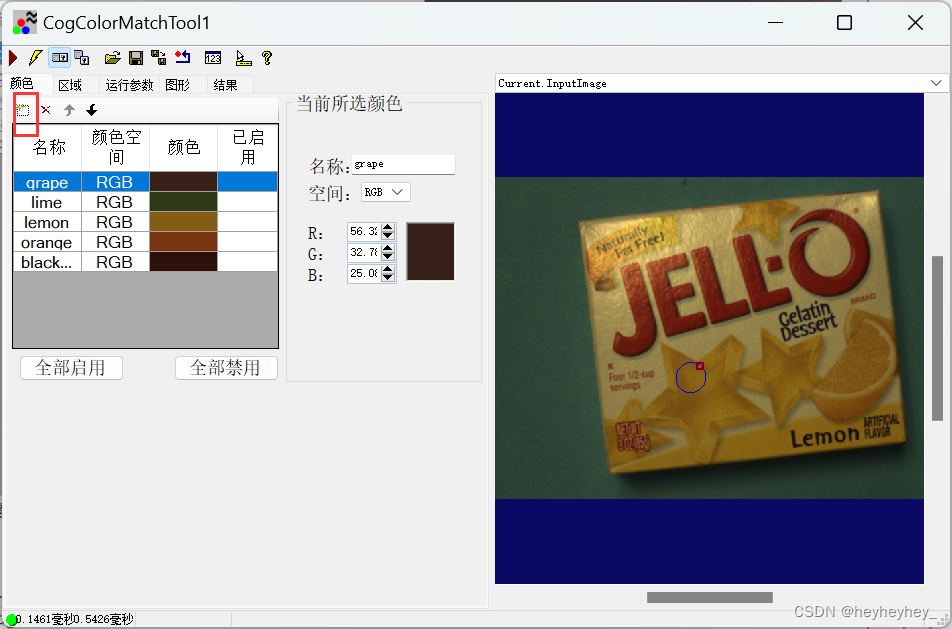952x629 pixels.
Task: Click the CogColorMatchTool1 window icon
Action: (x=24, y=22)
